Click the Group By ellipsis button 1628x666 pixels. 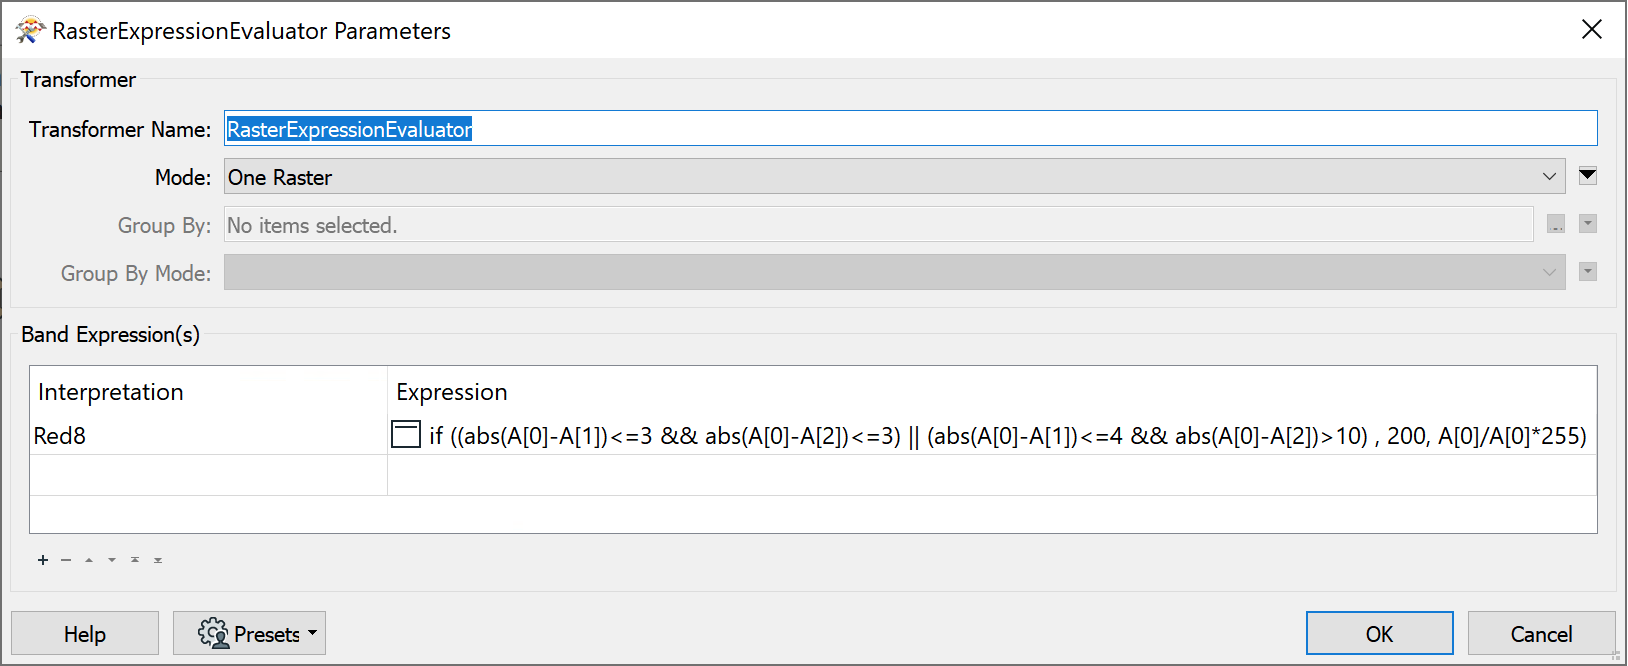pyautogui.click(x=1556, y=225)
